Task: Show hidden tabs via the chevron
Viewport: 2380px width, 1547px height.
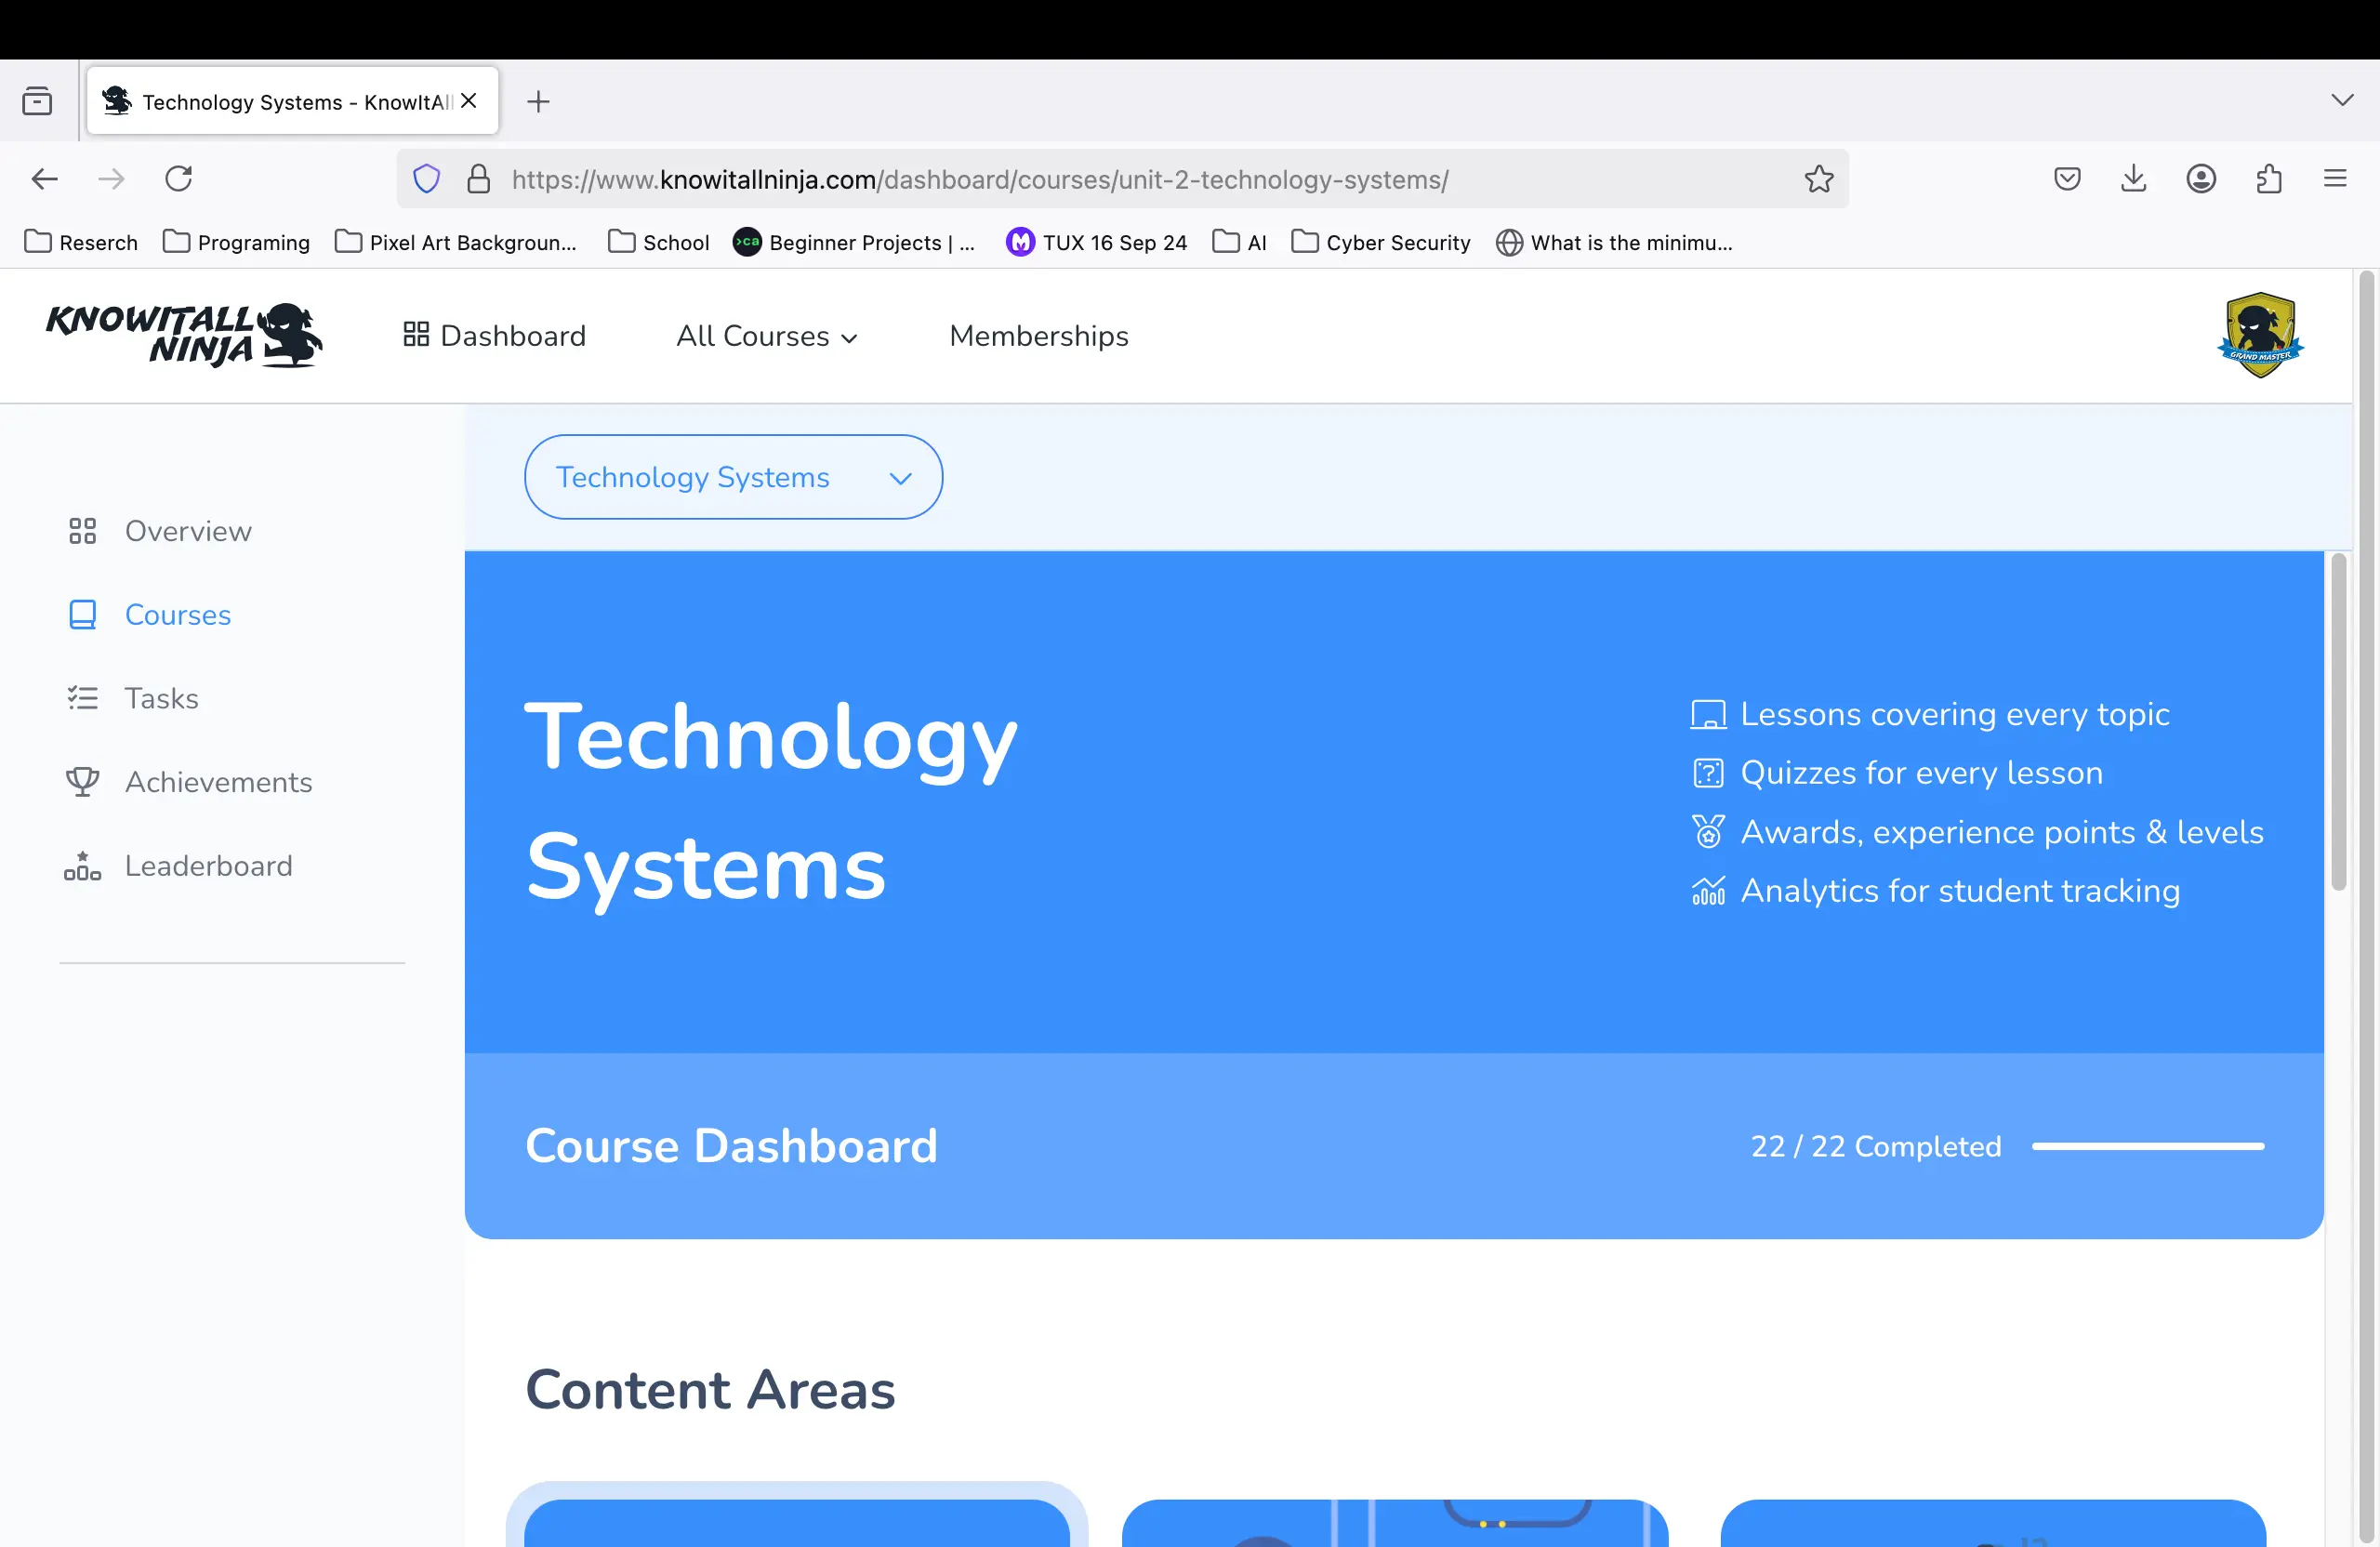Action: (x=2341, y=100)
